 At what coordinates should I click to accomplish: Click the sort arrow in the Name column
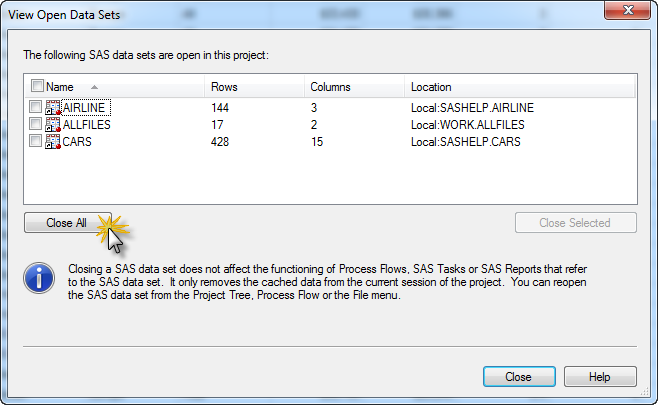coord(94,87)
